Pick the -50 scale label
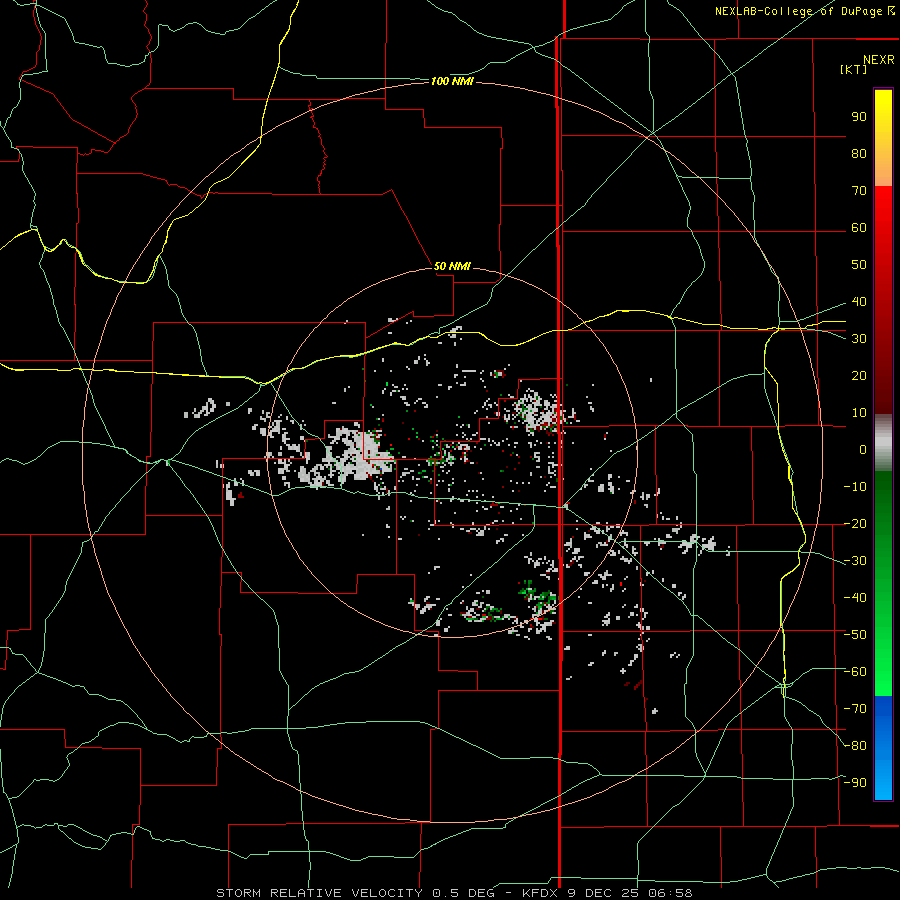This screenshot has height=900, width=900. [x=855, y=635]
